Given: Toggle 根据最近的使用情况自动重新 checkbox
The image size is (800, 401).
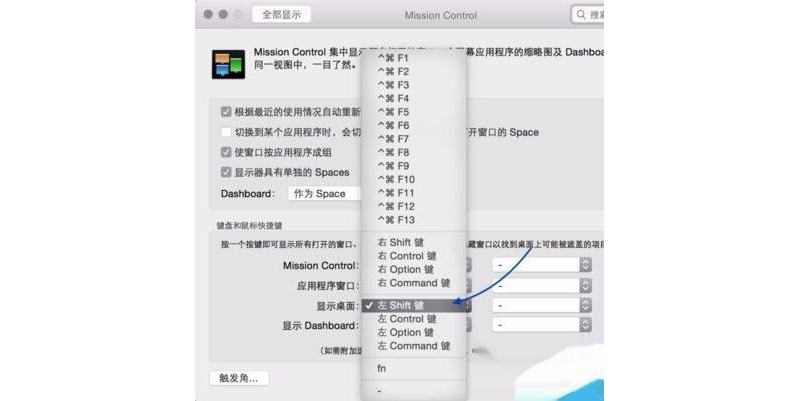Looking at the screenshot, I should pos(226,112).
